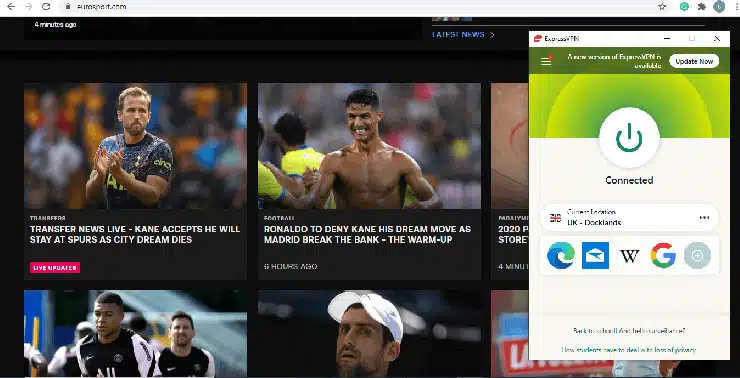
Task: Launch the Mail shortcut in ExpressVPN
Action: click(595, 255)
